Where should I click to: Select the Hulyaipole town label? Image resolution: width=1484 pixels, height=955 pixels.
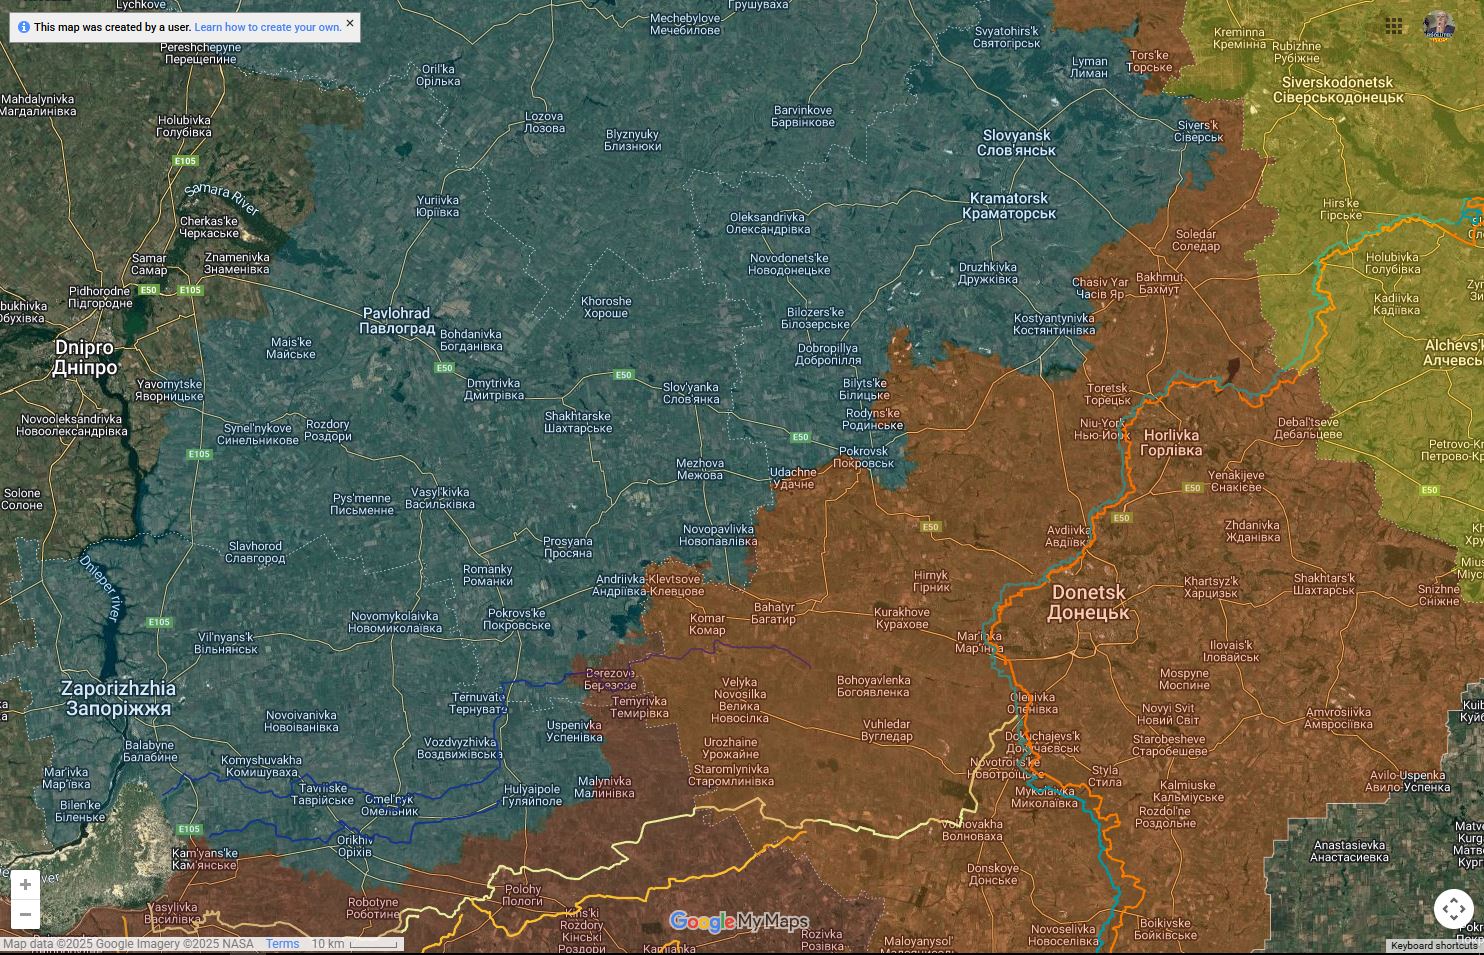tap(532, 795)
